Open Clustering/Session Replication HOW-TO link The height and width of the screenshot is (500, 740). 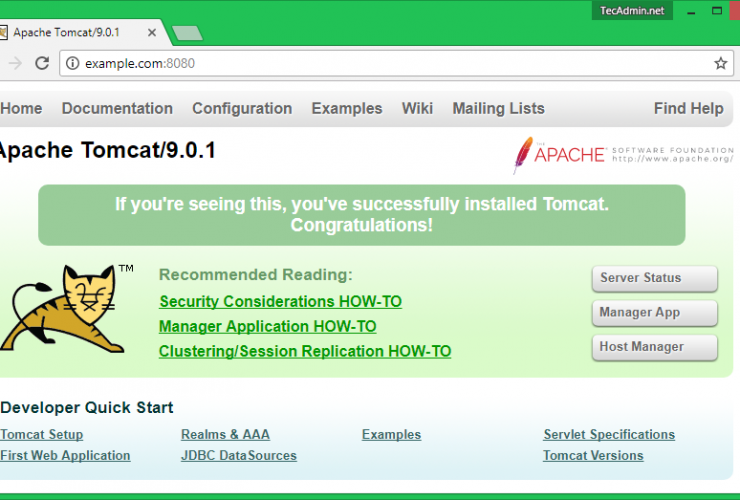click(305, 351)
